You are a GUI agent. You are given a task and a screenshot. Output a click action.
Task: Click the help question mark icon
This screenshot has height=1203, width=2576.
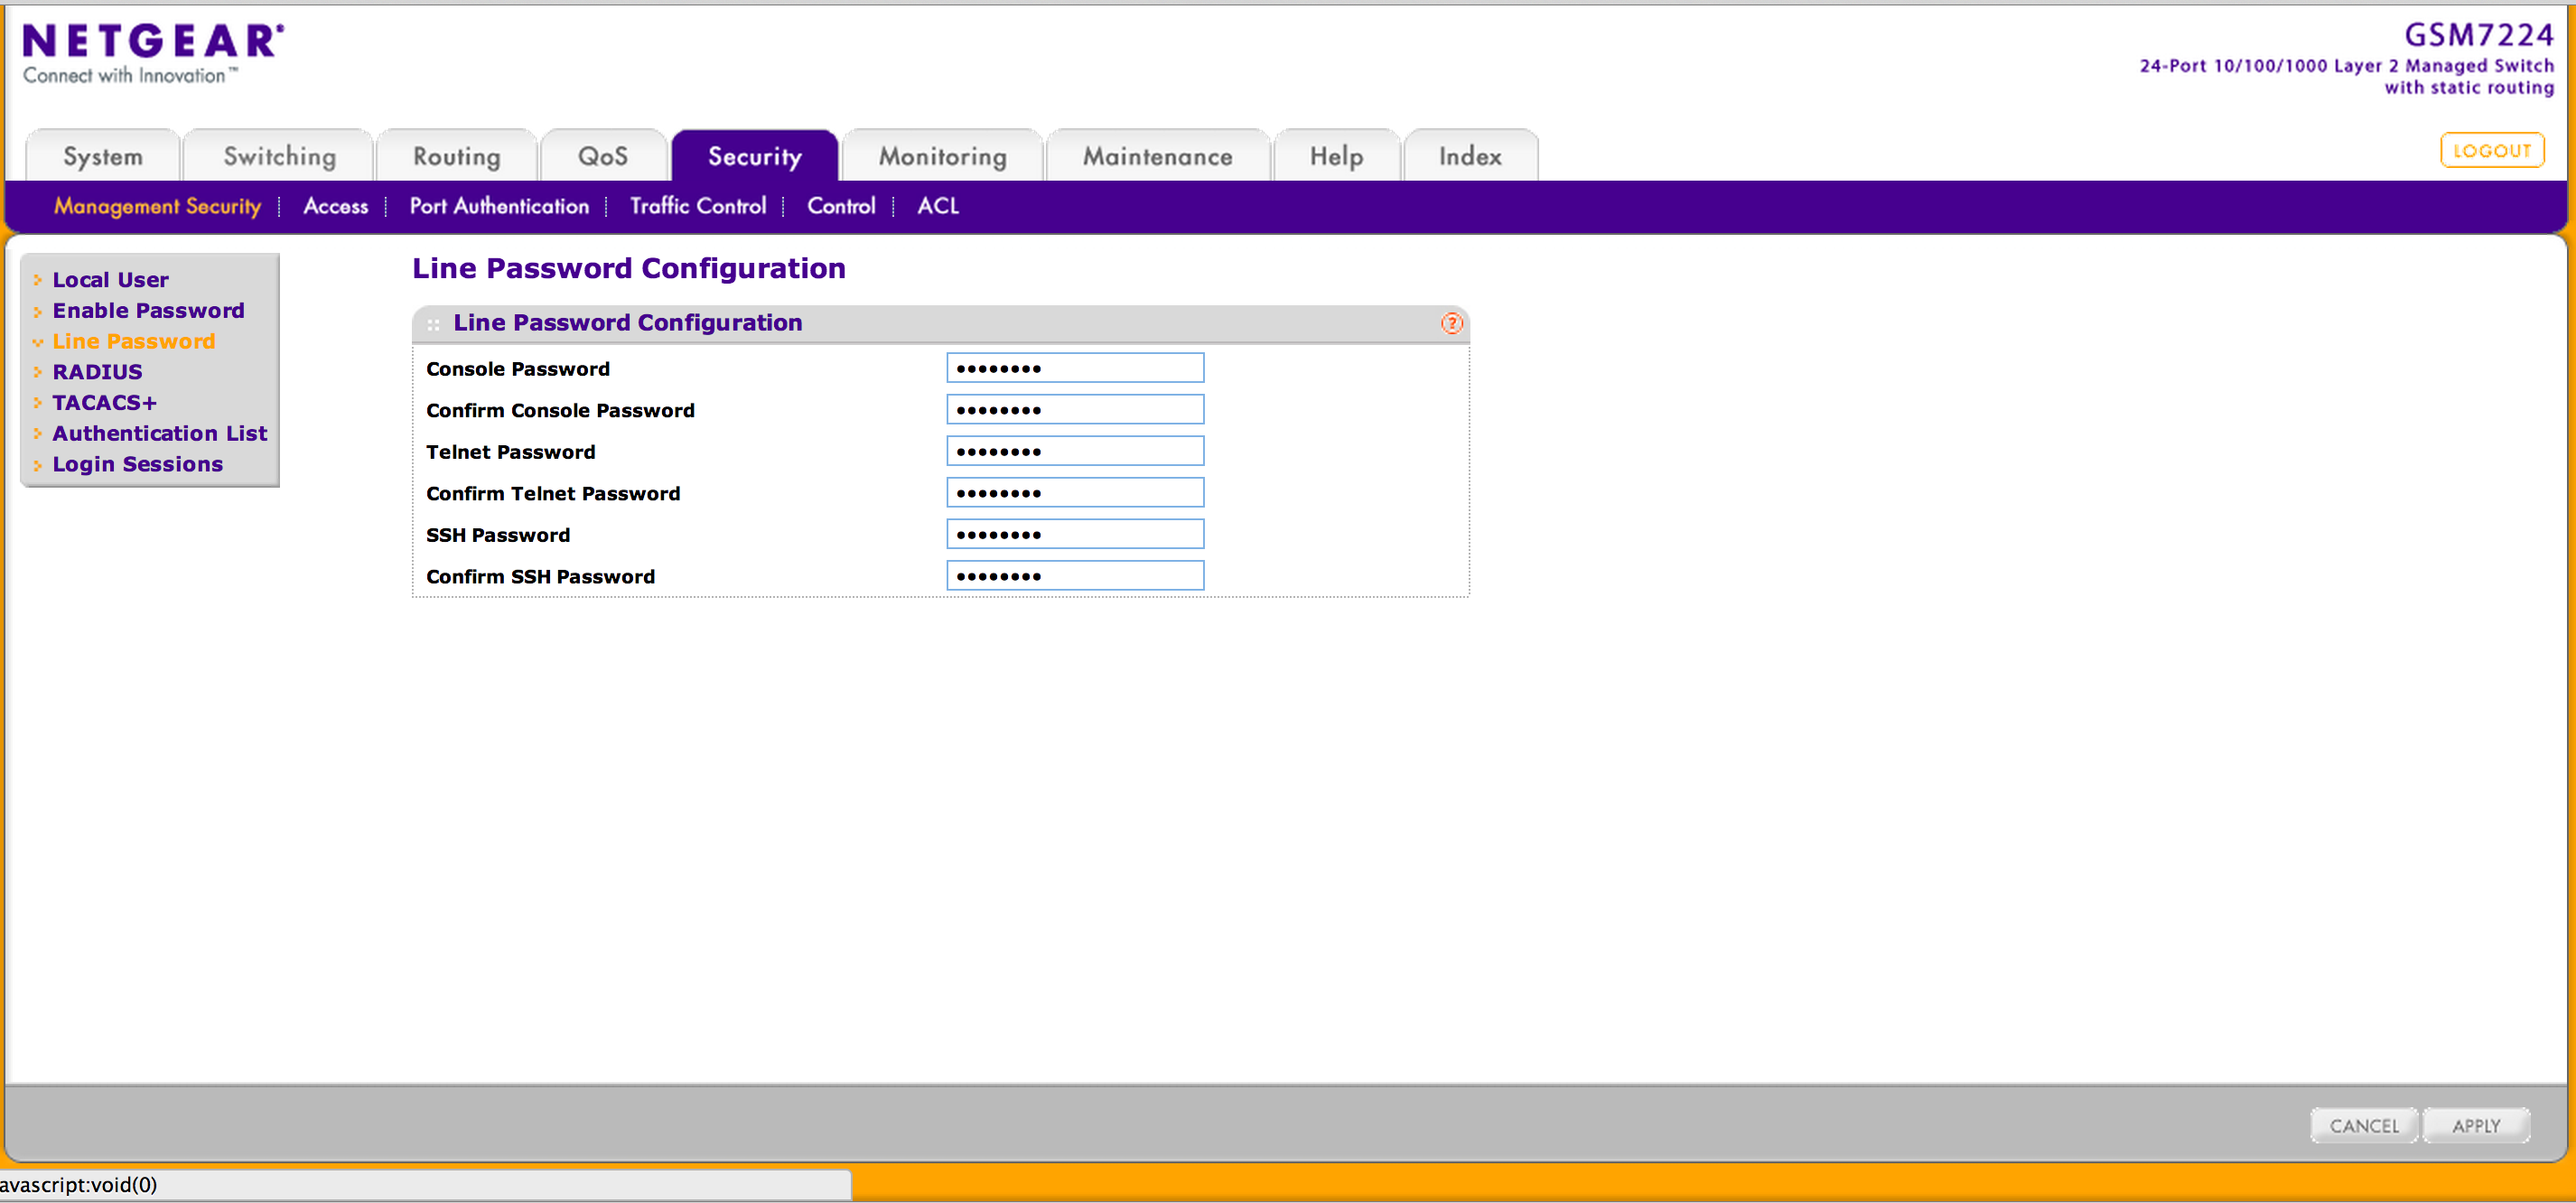(1451, 323)
